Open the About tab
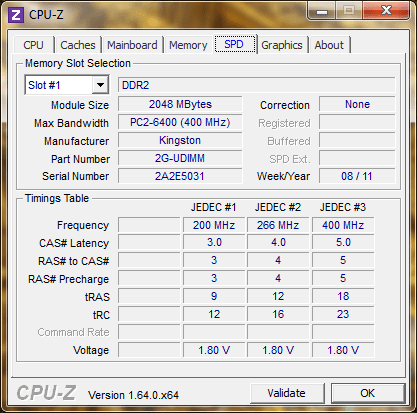This screenshot has width=417, height=413. coord(329,45)
